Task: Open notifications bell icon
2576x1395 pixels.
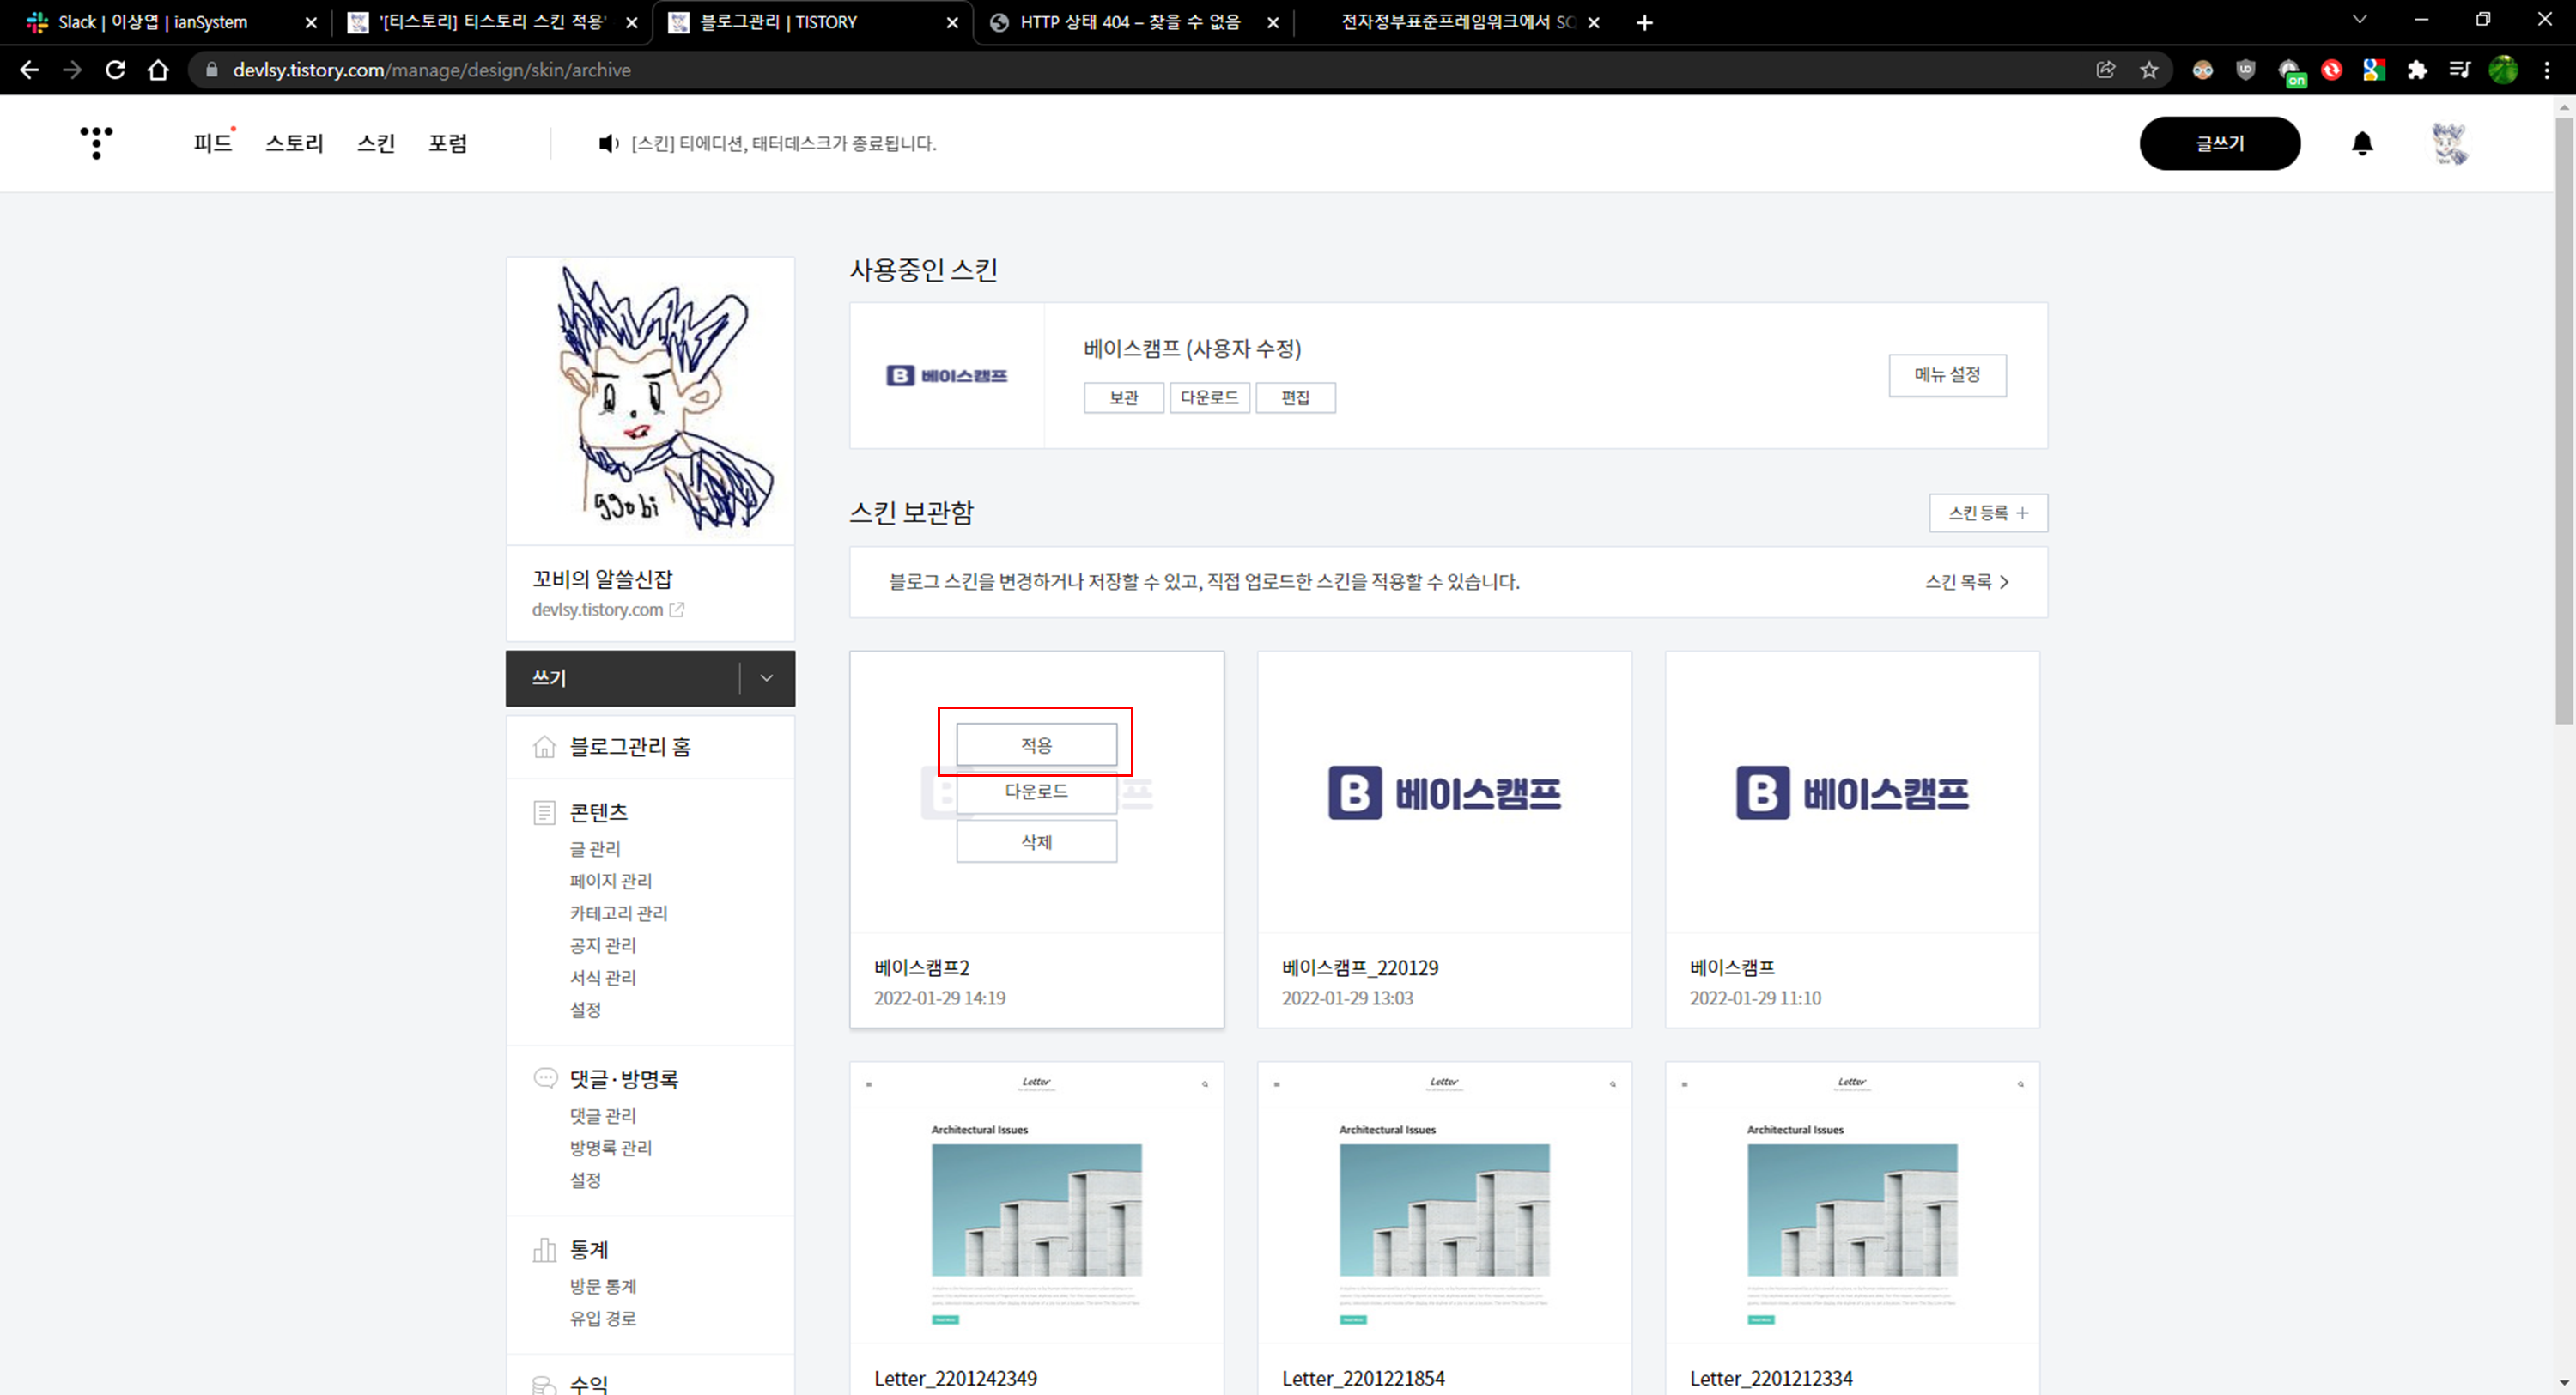Action: 2361,143
